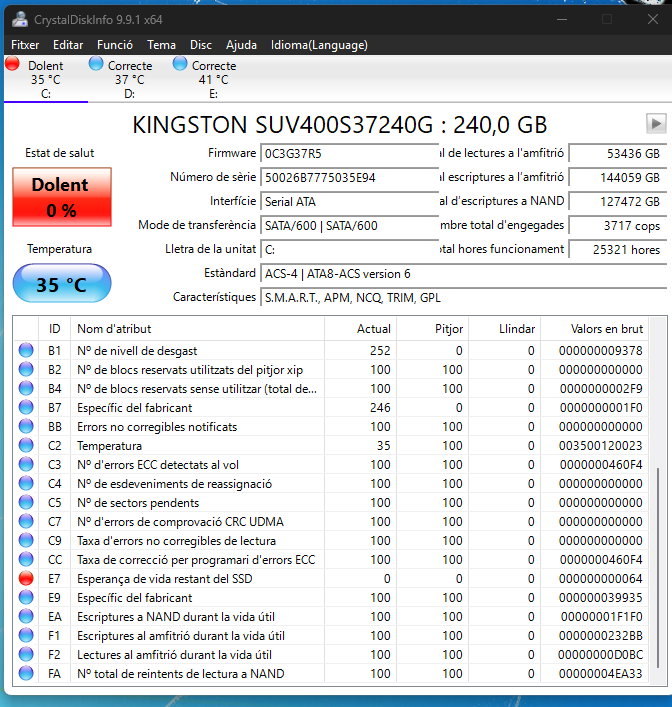Click the host reads value 53436 GB
This screenshot has height=707, width=672.
pyautogui.click(x=618, y=154)
